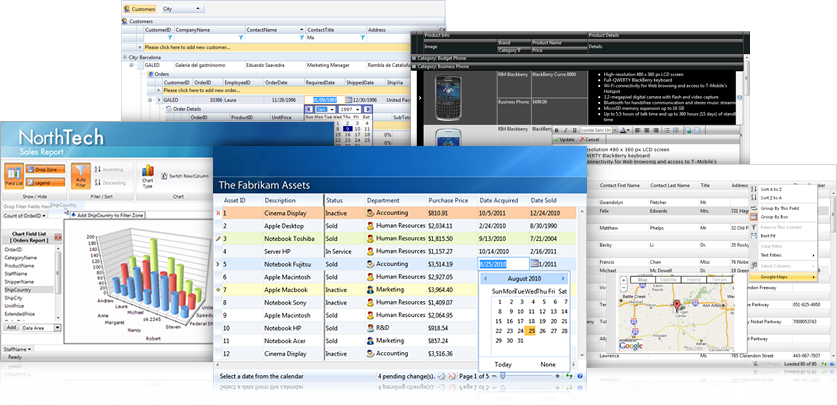Click Cancel in the product editor toolbar

point(589,139)
